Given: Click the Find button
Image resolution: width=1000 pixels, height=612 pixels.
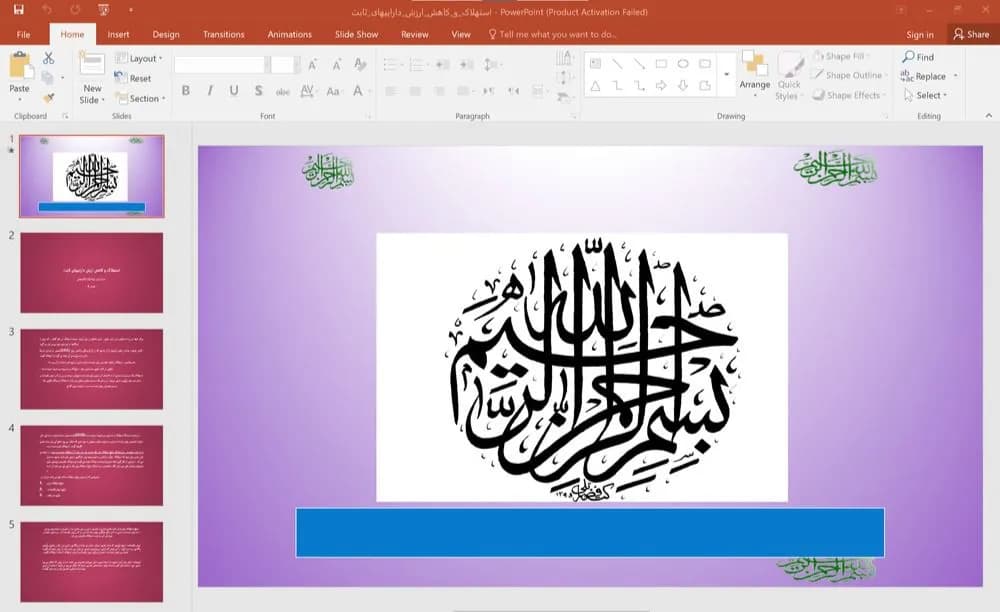Looking at the screenshot, I should point(918,57).
